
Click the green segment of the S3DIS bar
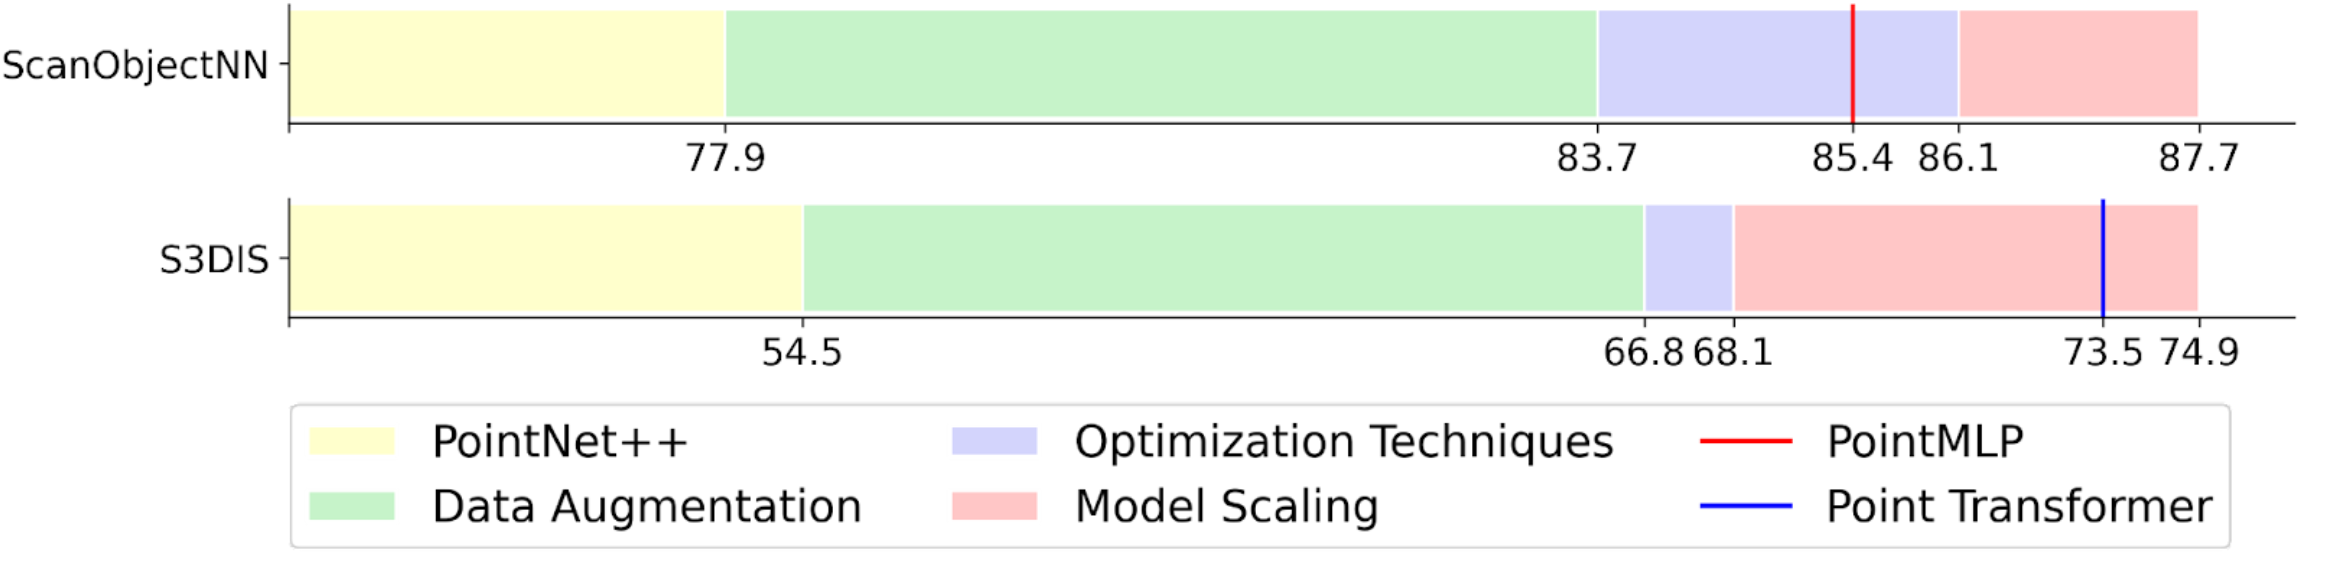point(1224,258)
